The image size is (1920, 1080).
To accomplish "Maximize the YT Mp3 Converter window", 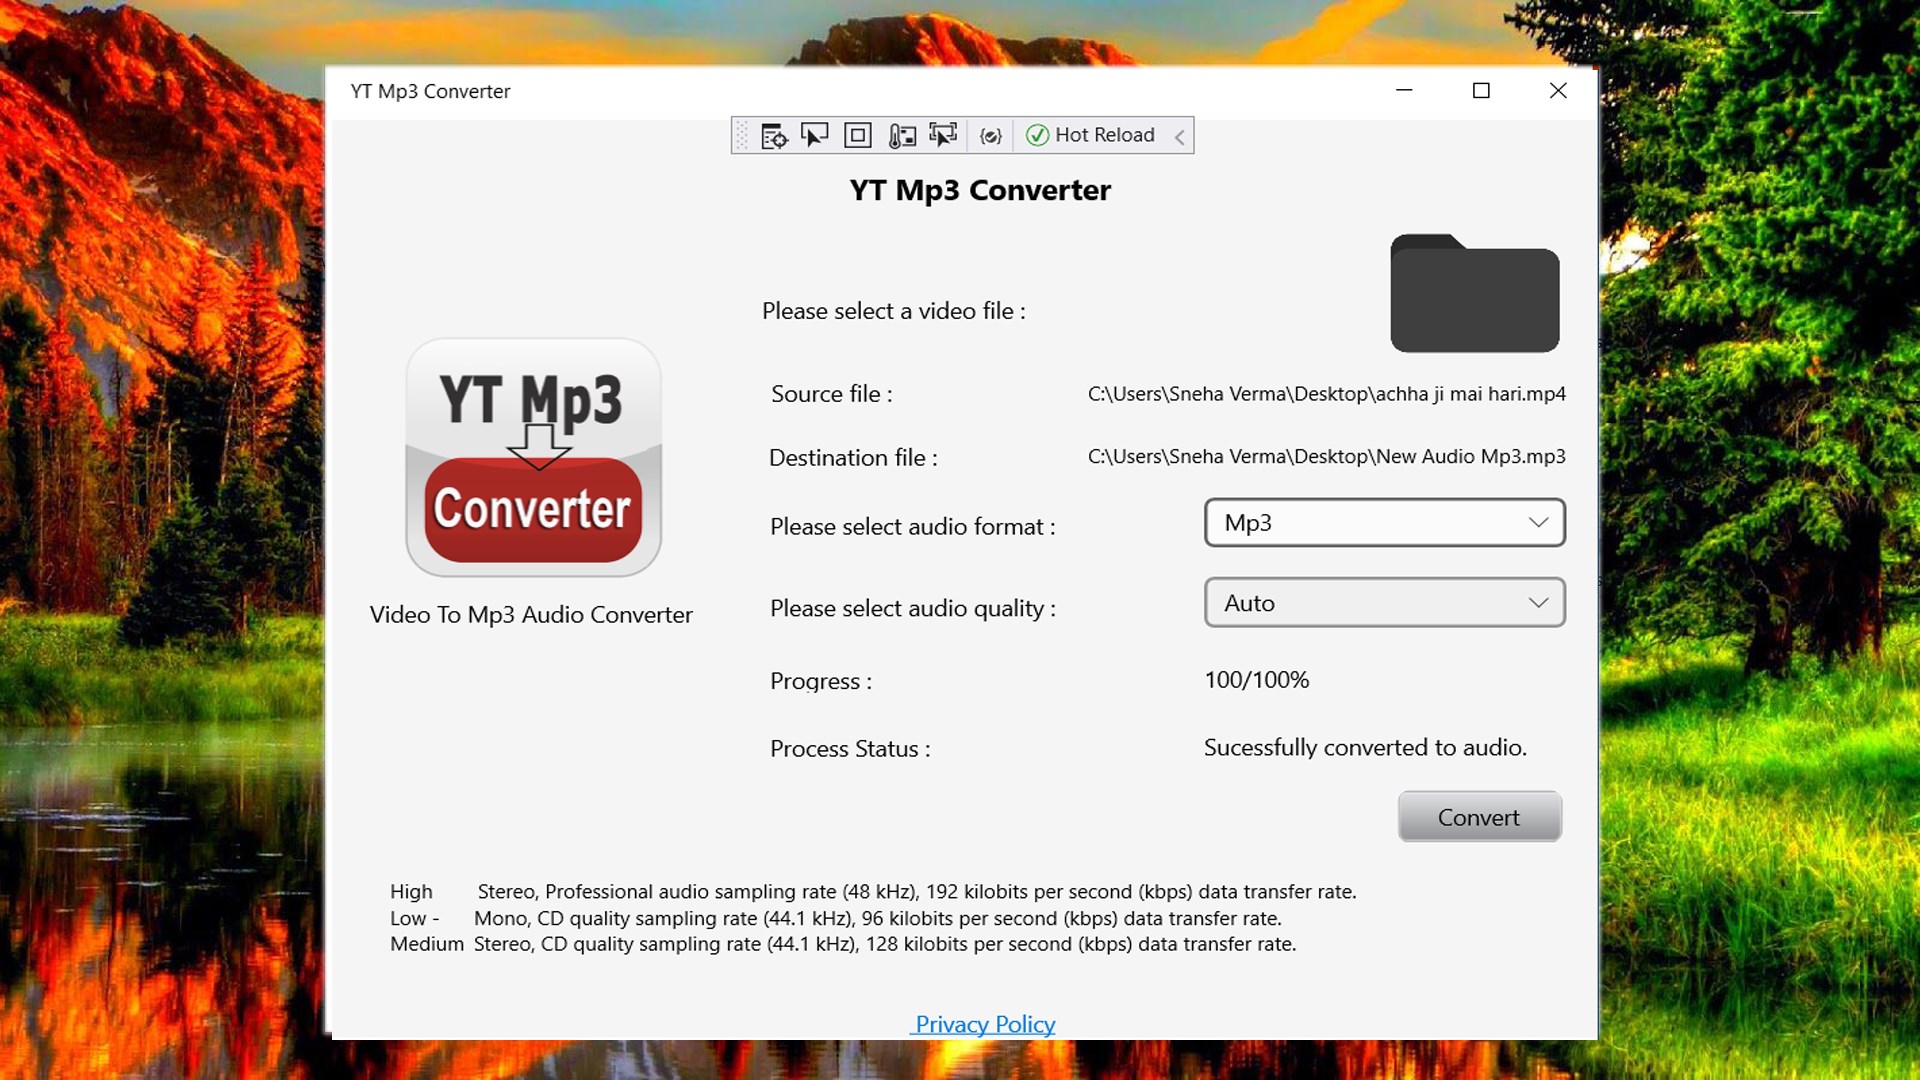I will [1481, 91].
